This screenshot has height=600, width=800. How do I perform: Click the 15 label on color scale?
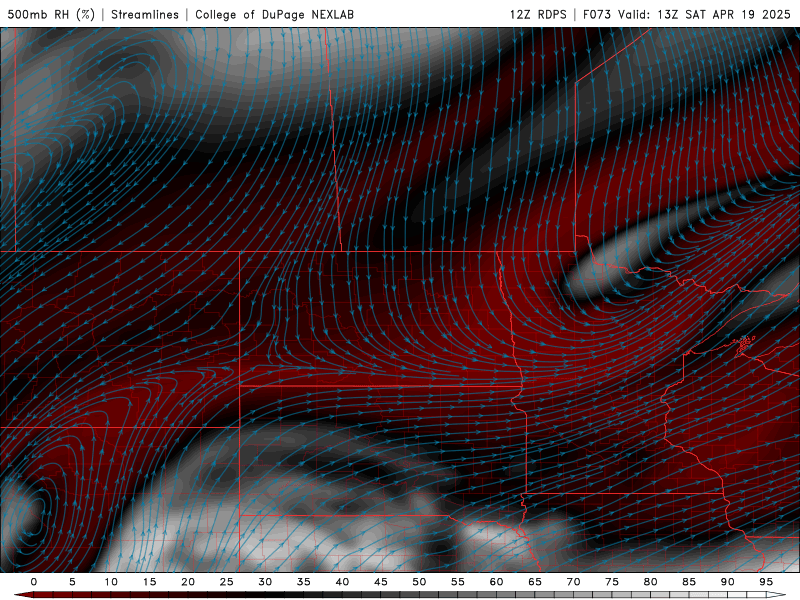click(149, 582)
